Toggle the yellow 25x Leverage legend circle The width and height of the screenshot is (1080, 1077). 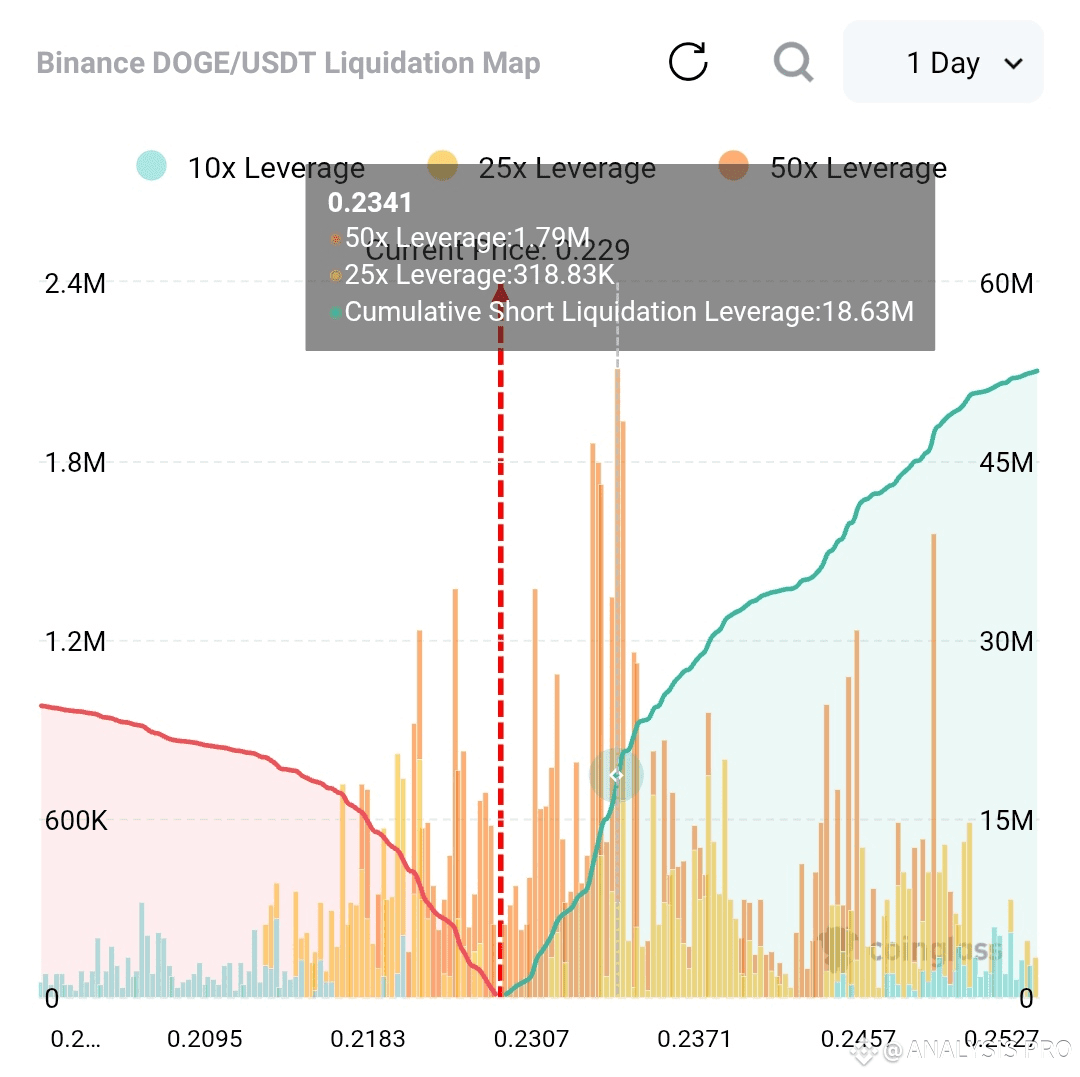[442, 165]
